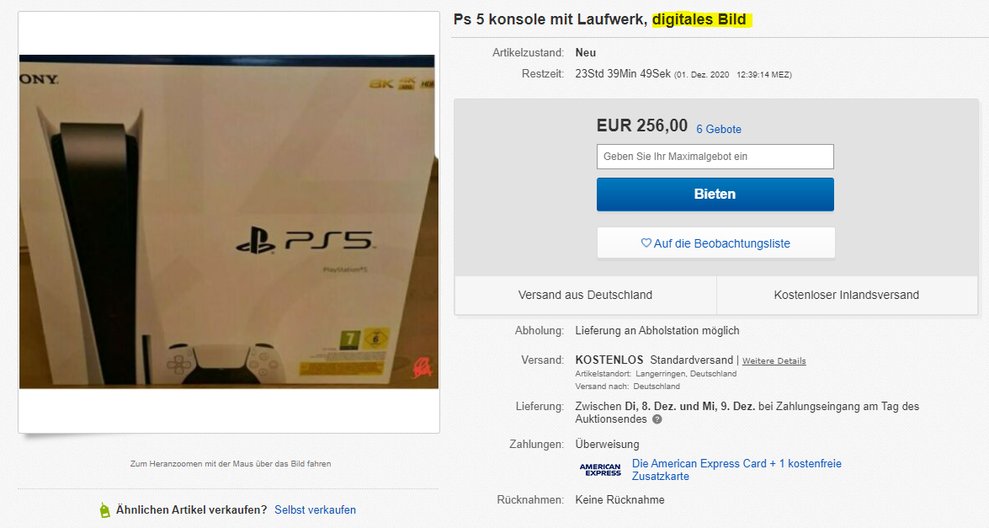Screen dimensions: 989x528
Task: Add item via Auf die Beobachtungsliste
Action: (x=716, y=243)
